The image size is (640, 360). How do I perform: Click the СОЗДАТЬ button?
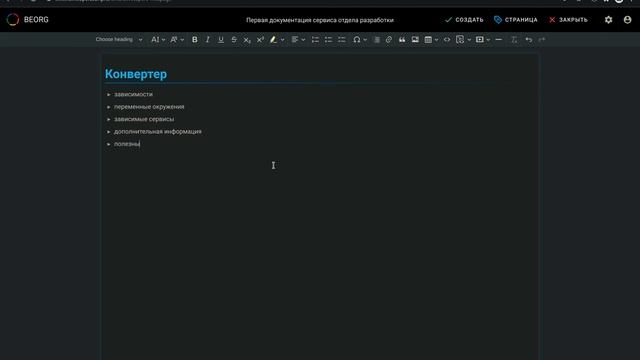[x=464, y=20]
